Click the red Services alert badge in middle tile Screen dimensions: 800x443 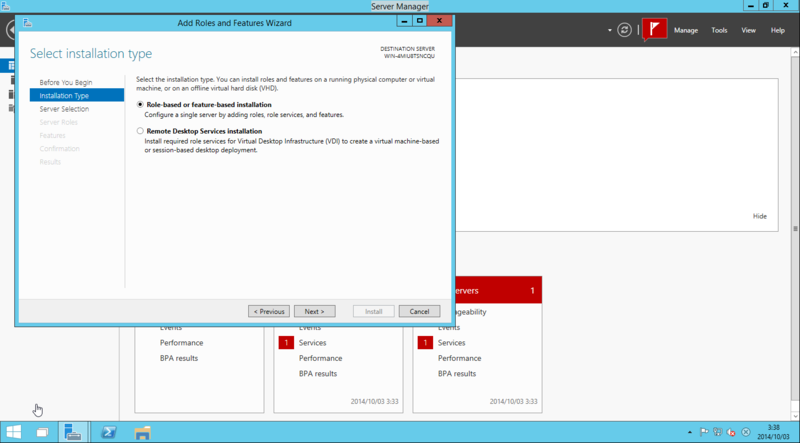(286, 342)
